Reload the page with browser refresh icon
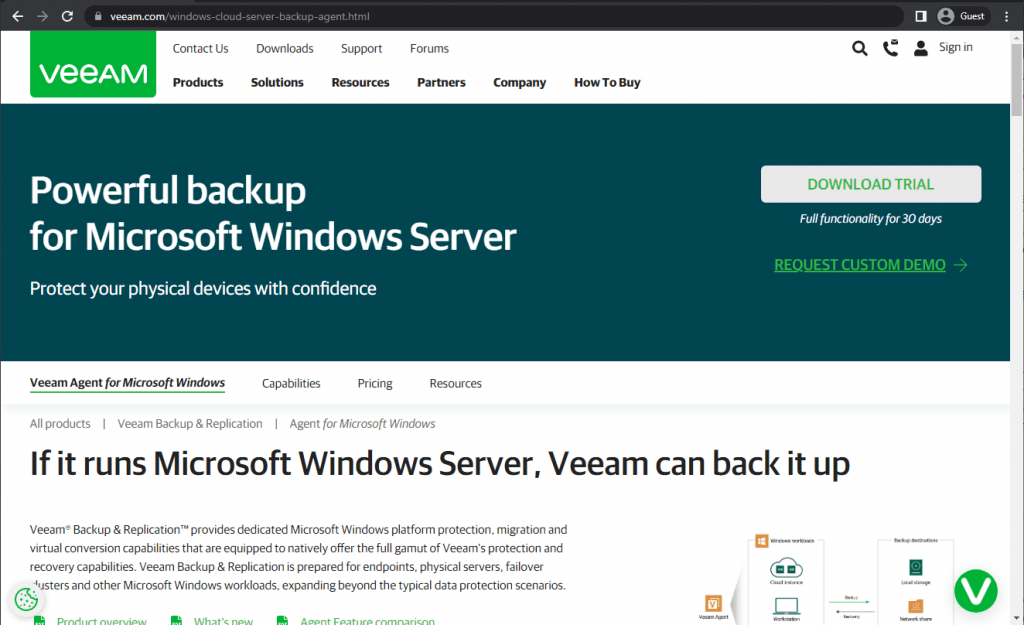The image size is (1024, 625). [x=67, y=16]
